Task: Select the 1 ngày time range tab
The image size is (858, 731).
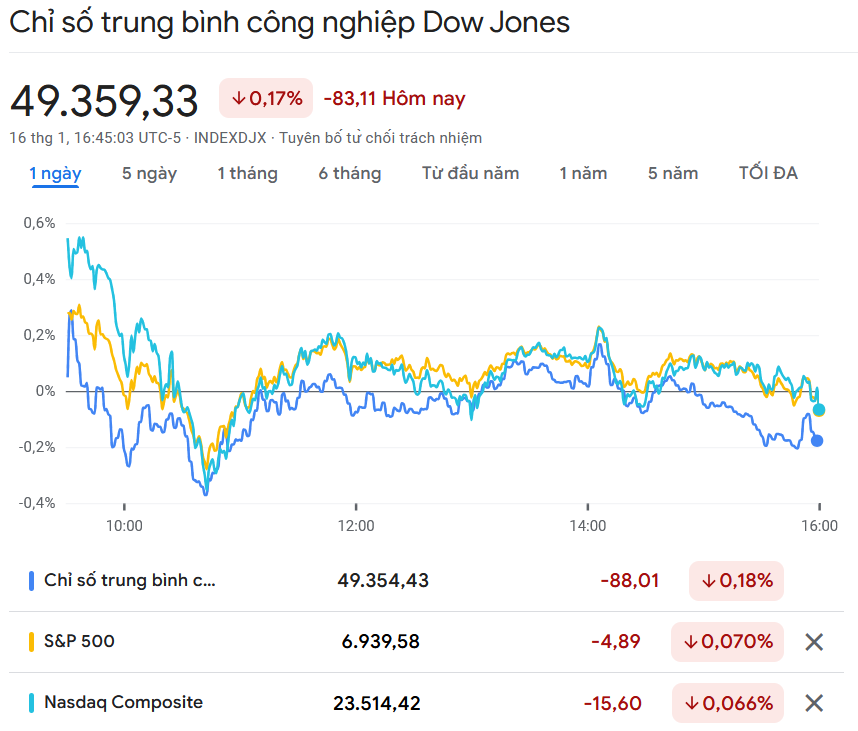Action: pyautogui.click(x=55, y=173)
